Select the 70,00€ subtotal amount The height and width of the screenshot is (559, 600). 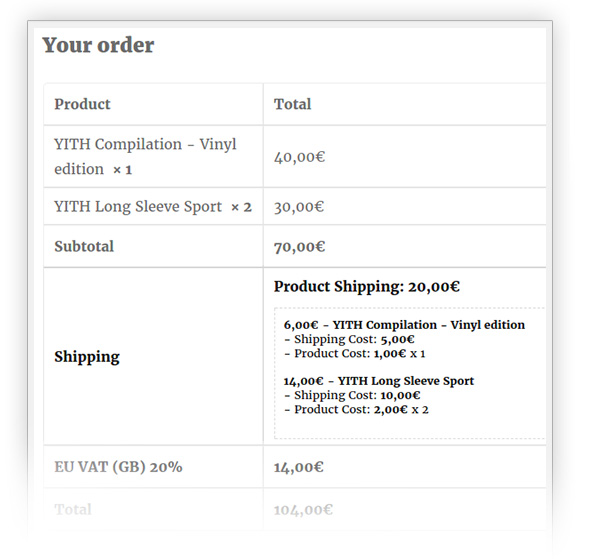point(299,246)
